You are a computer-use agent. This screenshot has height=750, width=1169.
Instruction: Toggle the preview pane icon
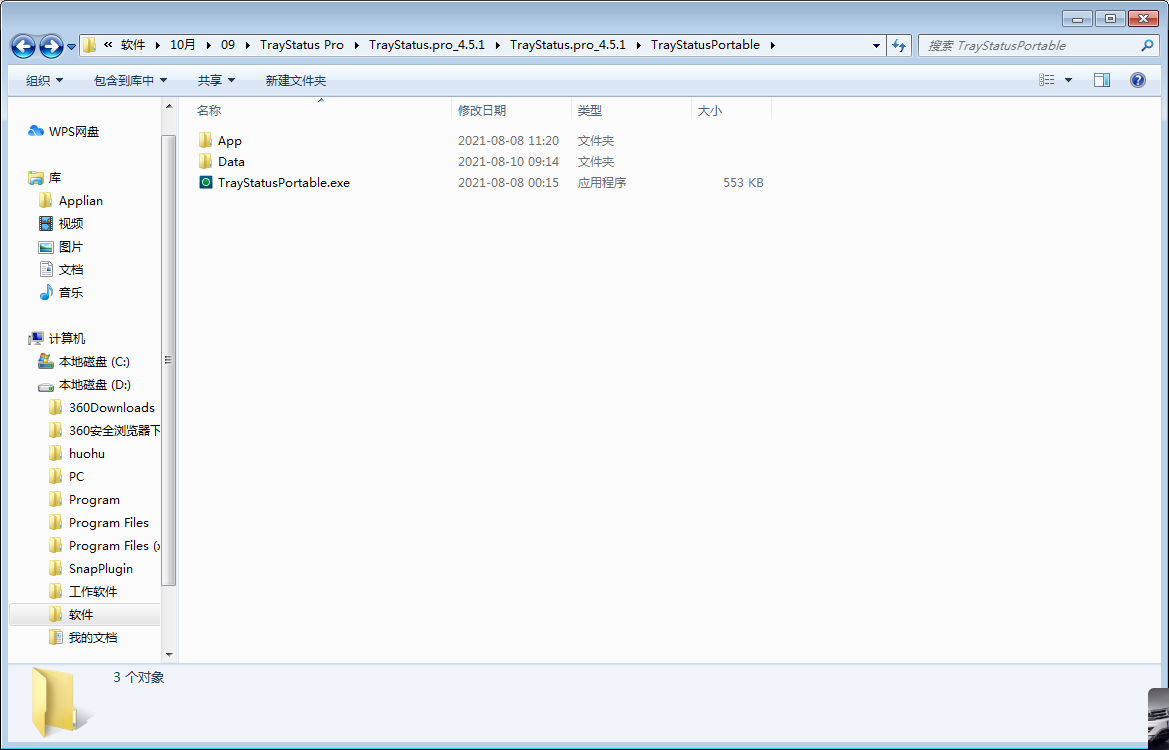tap(1101, 80)
